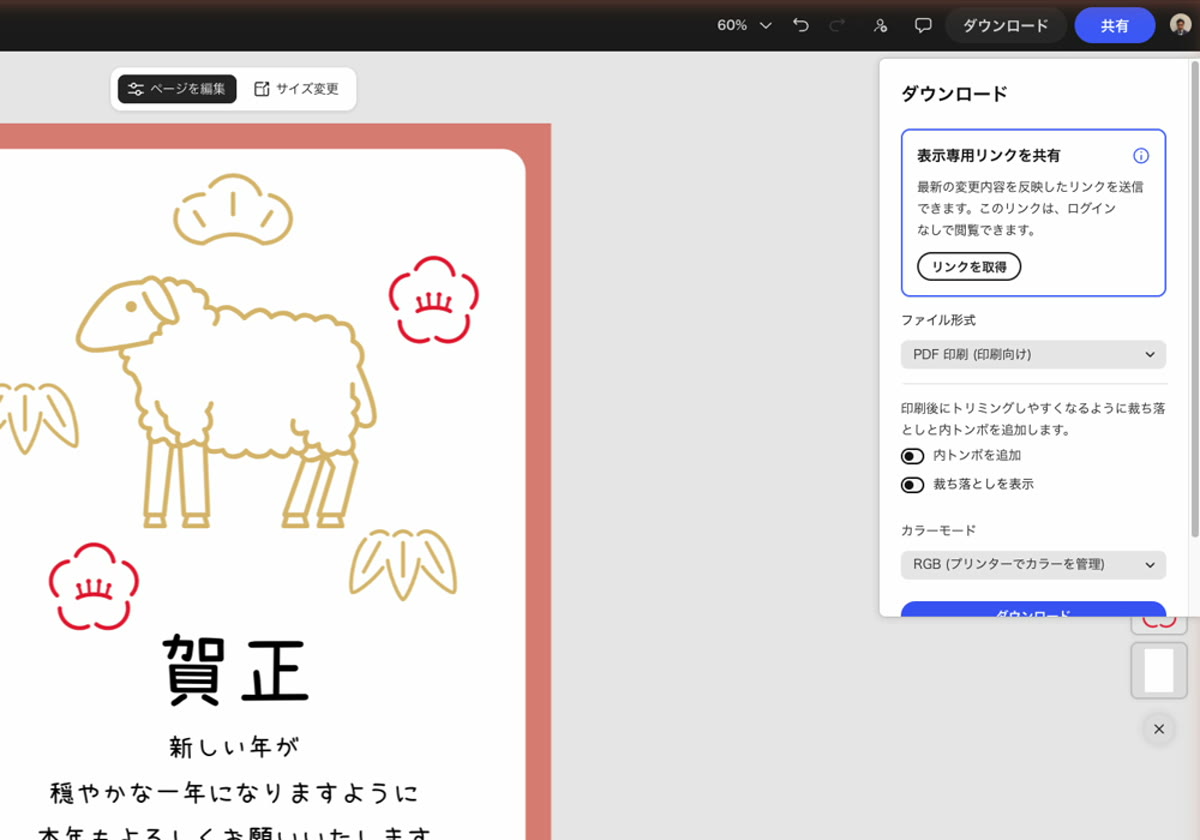Click the ファイル形式 label
This screenshot has width=1200, height=840.
click(x=938, y=320)
